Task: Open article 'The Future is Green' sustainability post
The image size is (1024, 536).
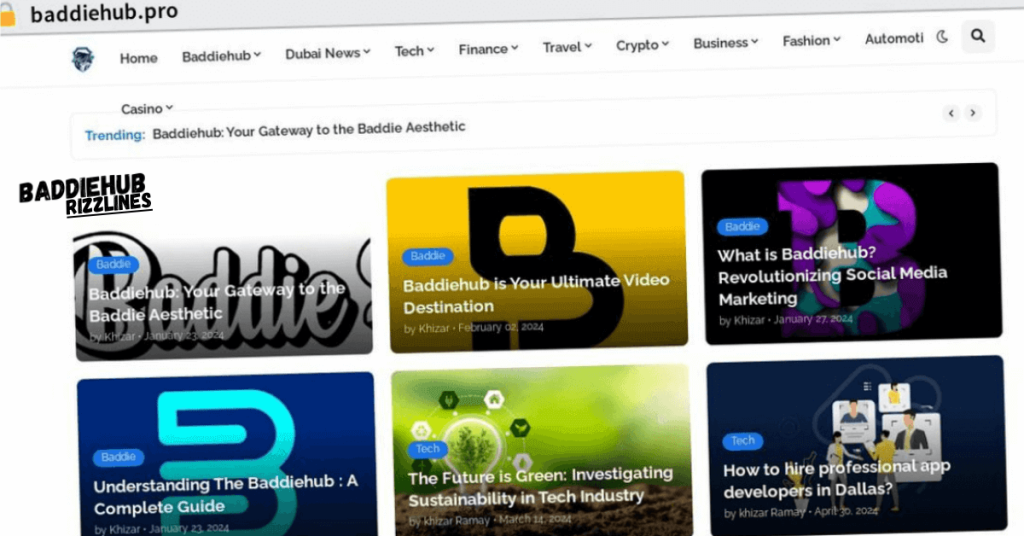Action: tap(540, 486)
